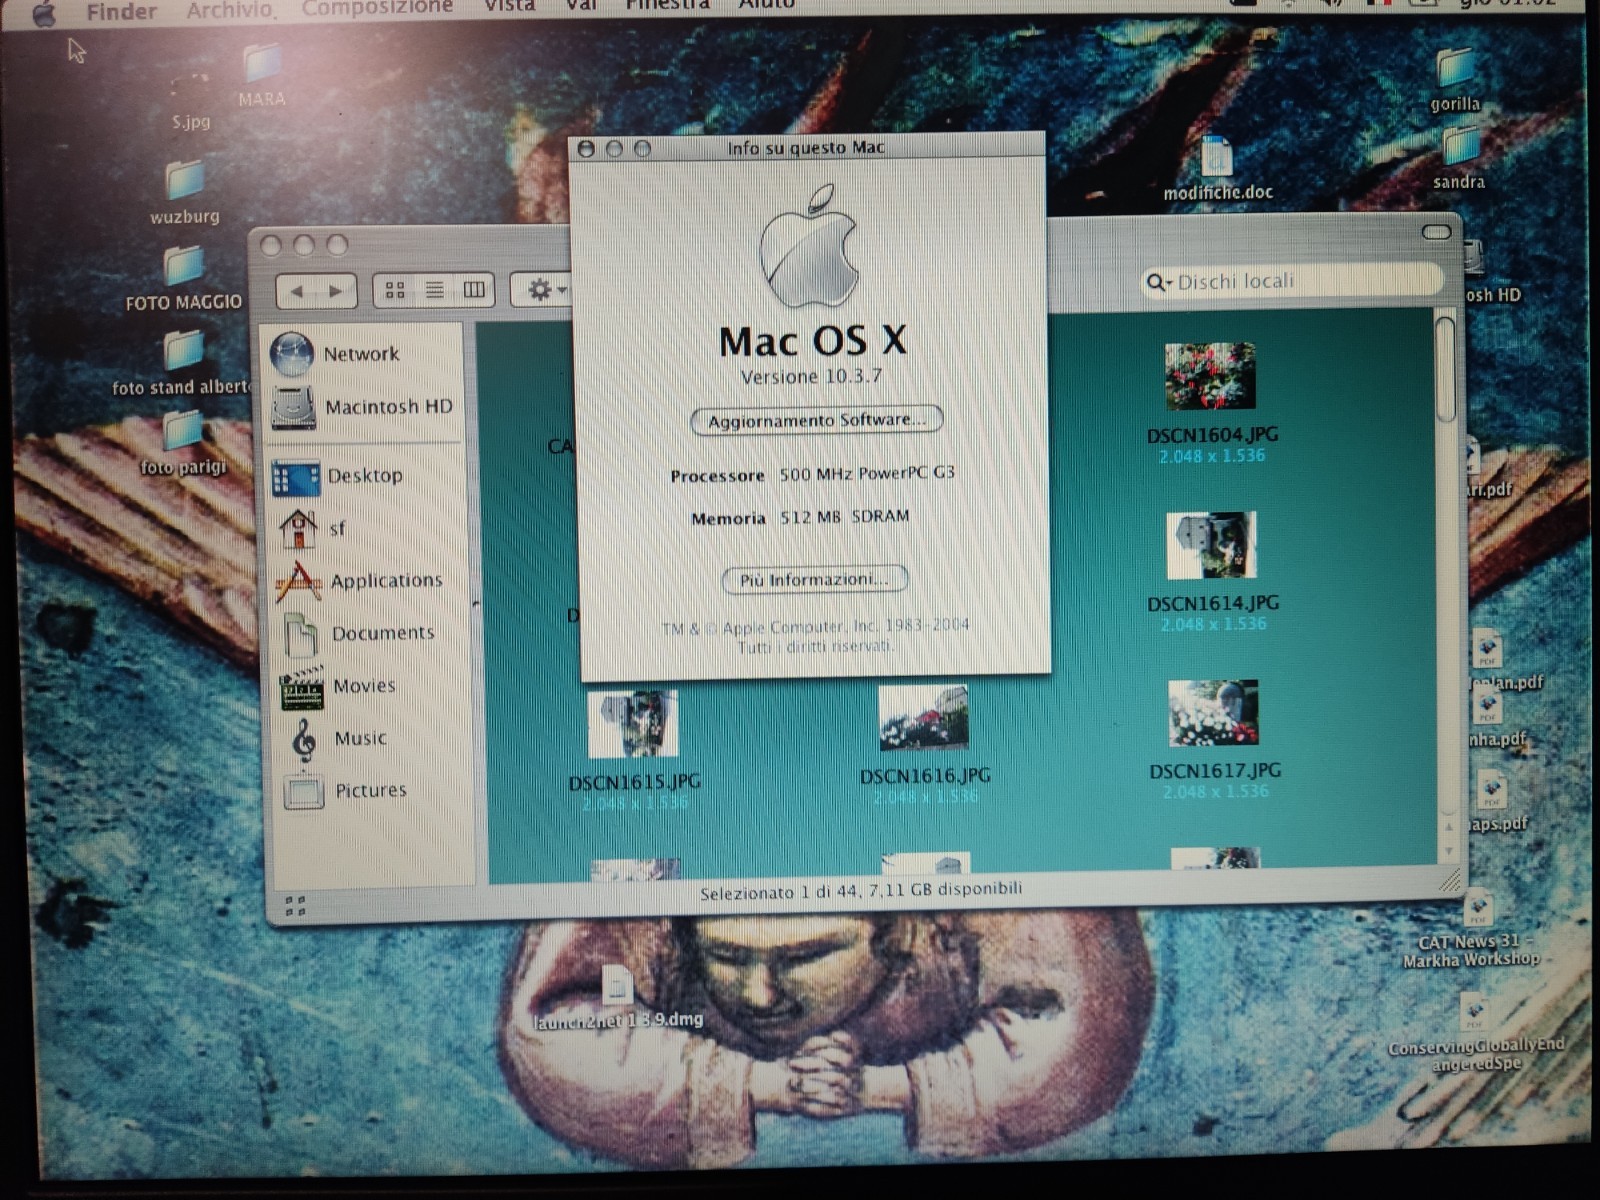Open the Finder menu
1600x1200 pixels.
(x=122, y=12)
